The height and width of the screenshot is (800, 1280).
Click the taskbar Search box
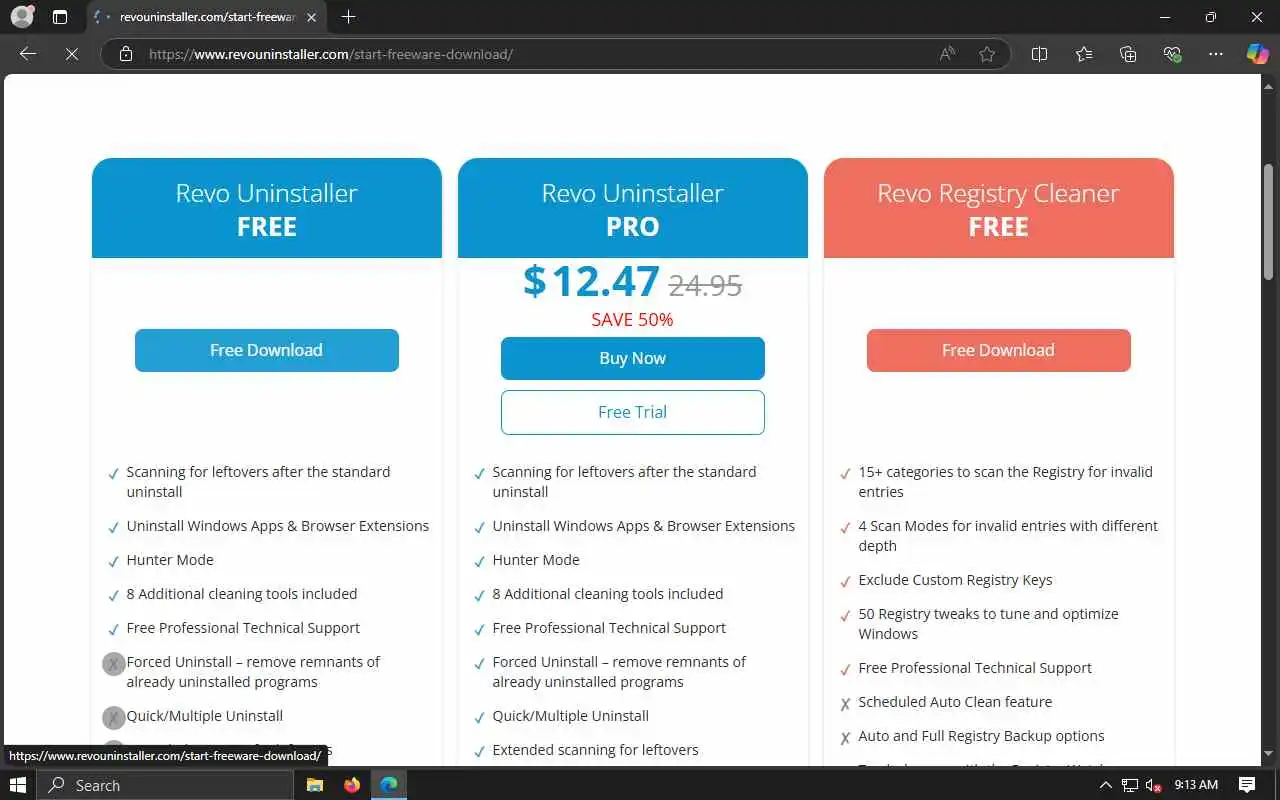tap(166, 785)
